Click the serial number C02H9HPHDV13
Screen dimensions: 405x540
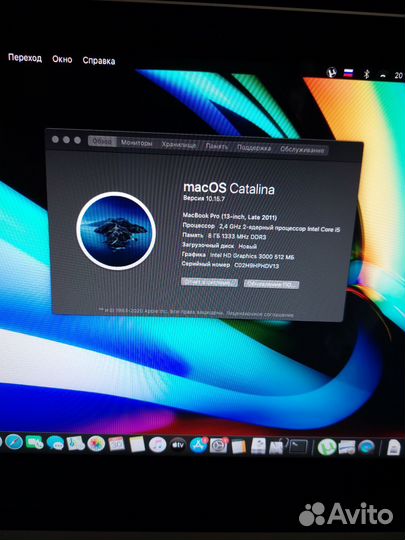pyautogui.click(x=257, y=266)
